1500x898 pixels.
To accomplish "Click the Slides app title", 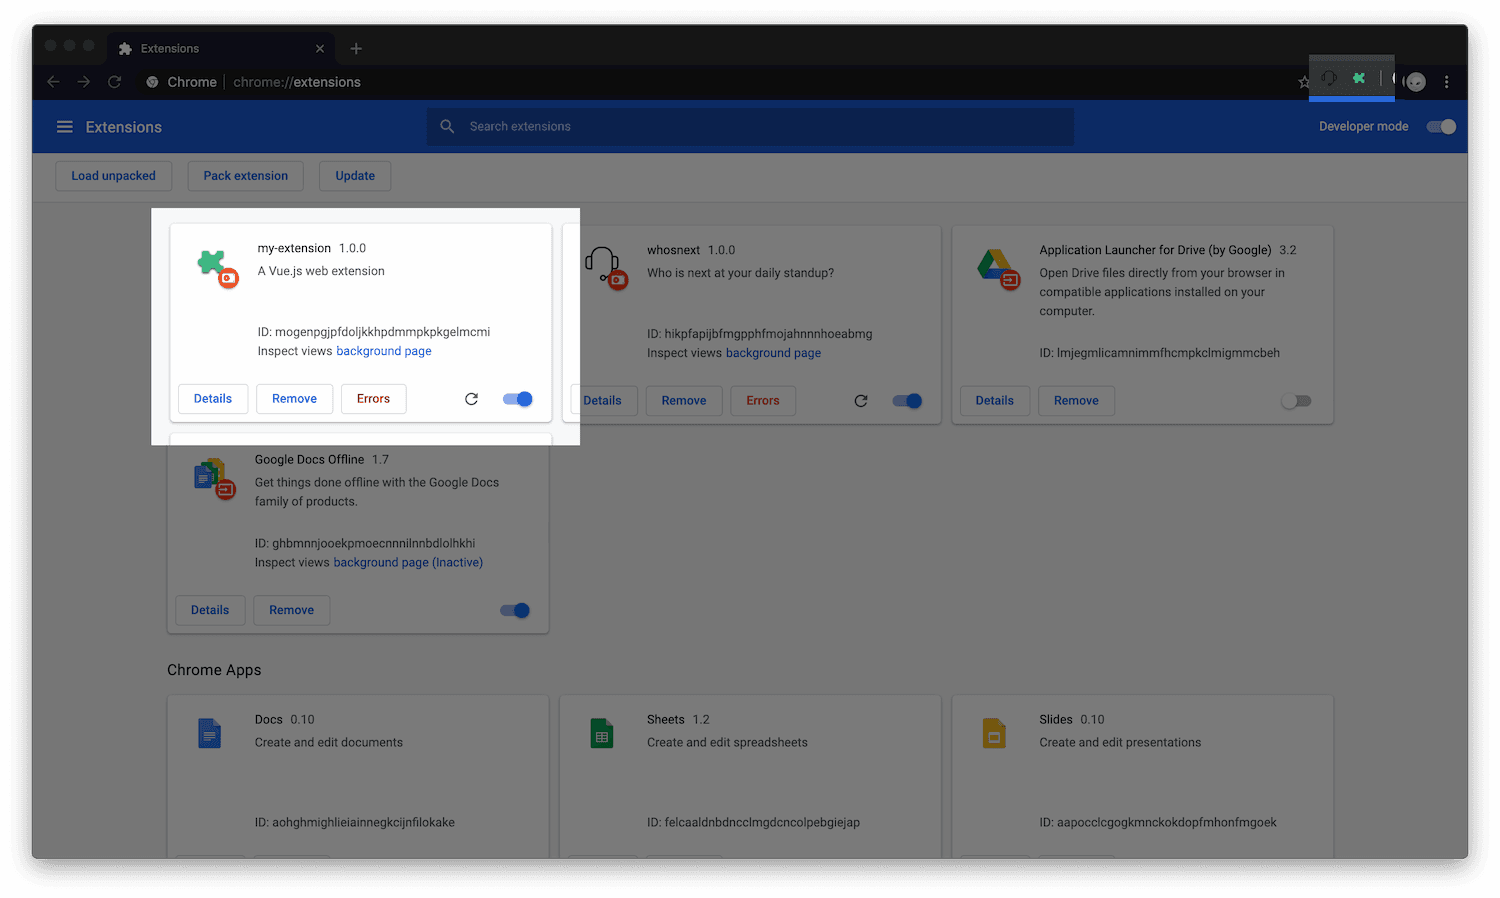I will click(x=1056, y=720).
